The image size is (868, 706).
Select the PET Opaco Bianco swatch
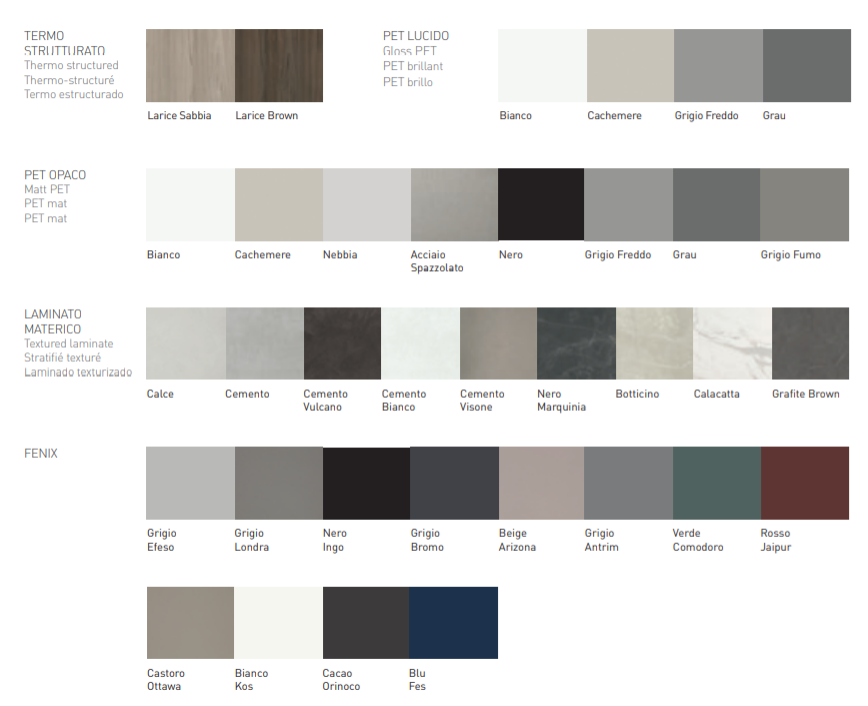190,204
